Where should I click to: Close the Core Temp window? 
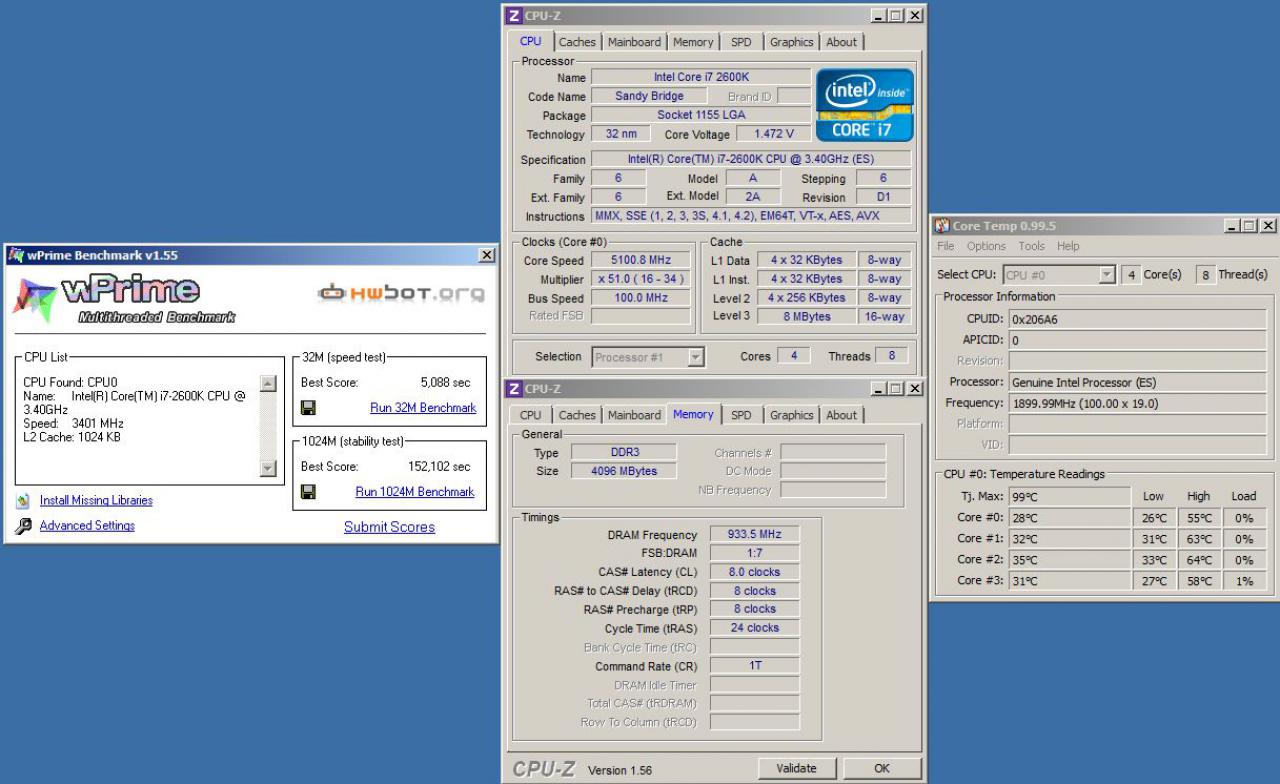pyautogui.click(x=1268, y=226)
